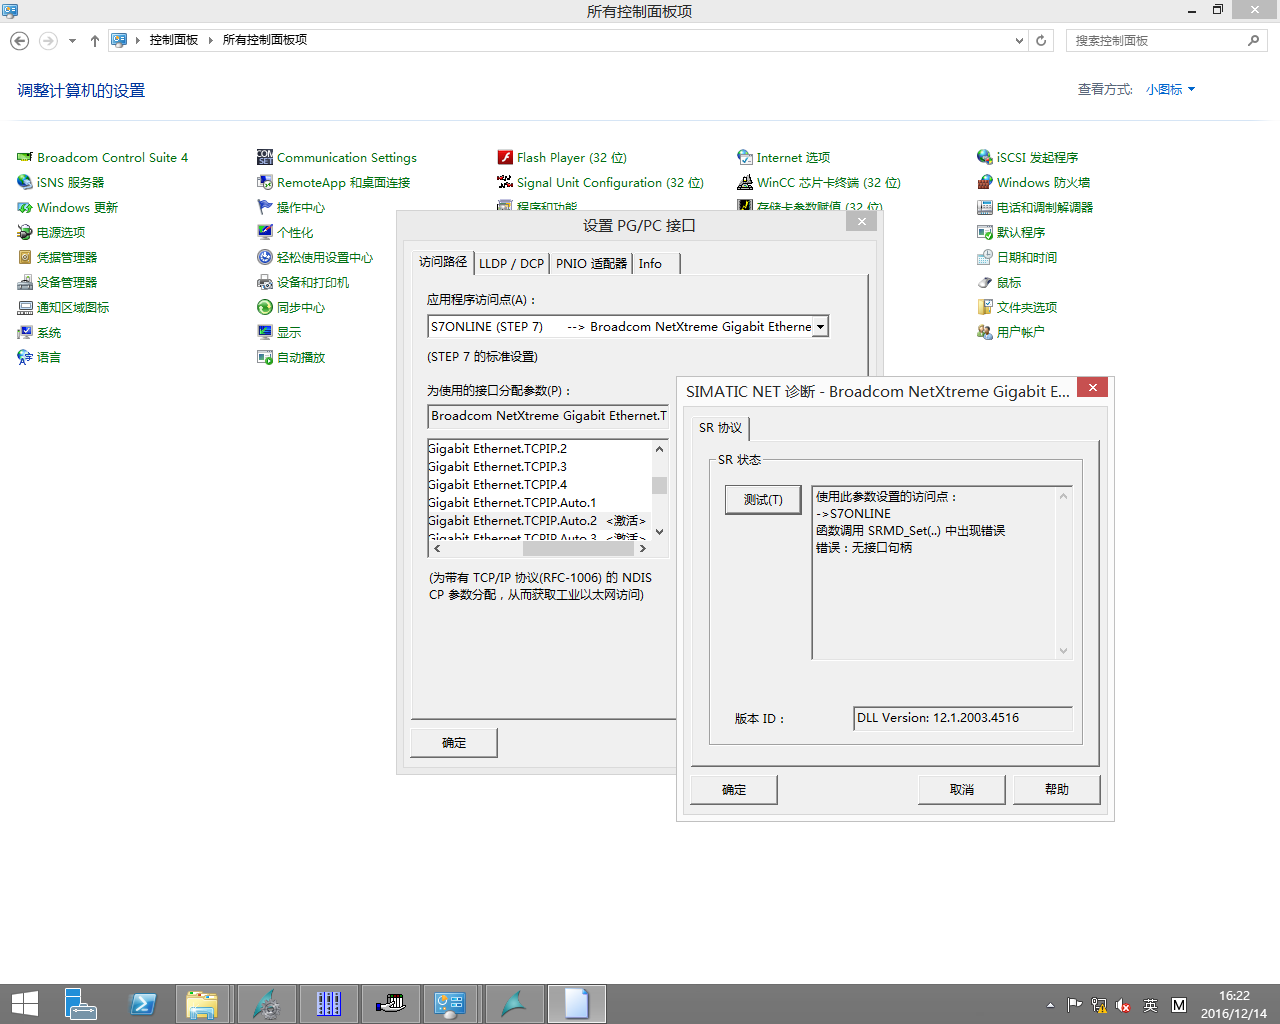Click interface list horizontal scrollbar right arrow
The width and height of the screenshot is (1280, 1024).
(x=643, y=548)
